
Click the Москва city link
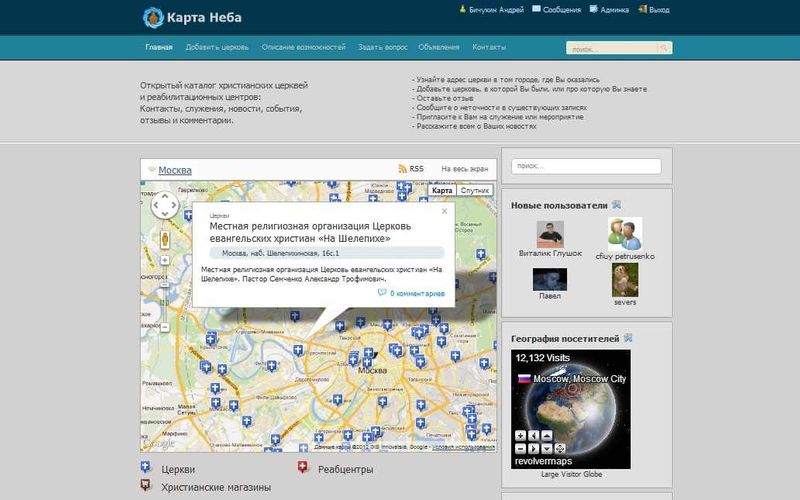(x=175, y=170)
